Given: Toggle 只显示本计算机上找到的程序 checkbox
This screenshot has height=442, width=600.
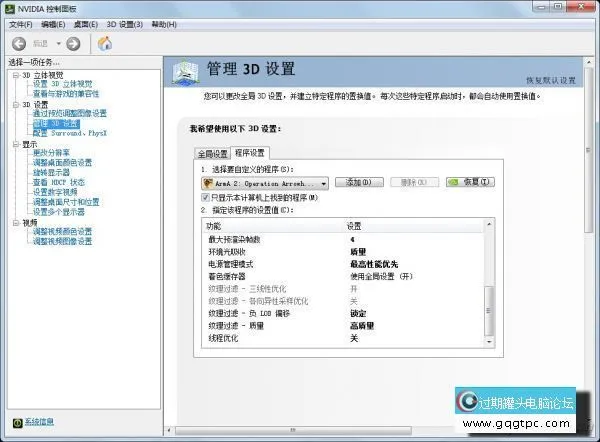Looking at the screenshot, I should click(205, 197).
